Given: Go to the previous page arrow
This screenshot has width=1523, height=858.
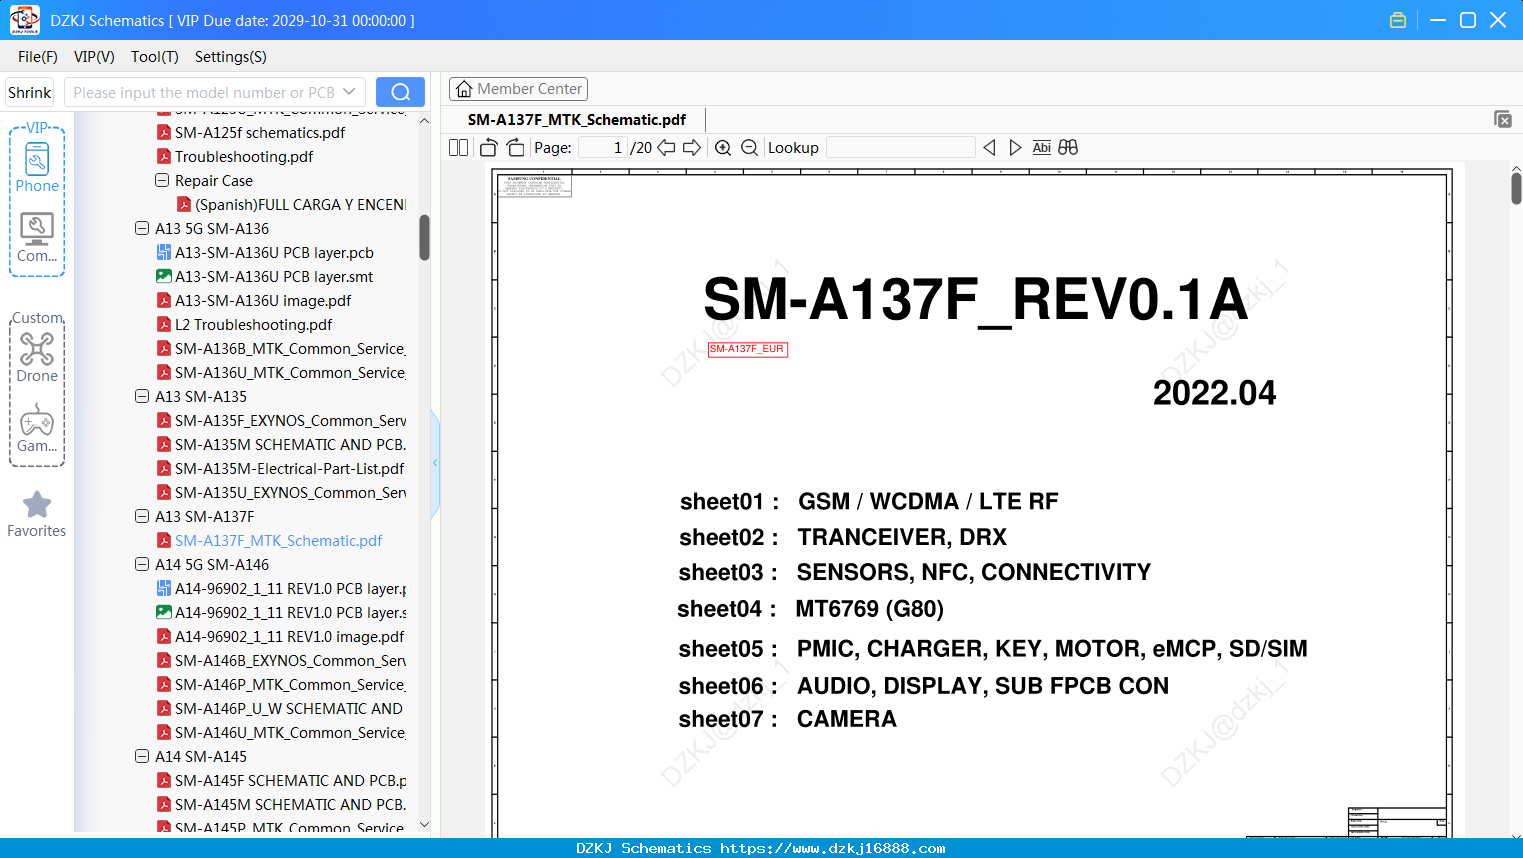Looking at the screenshot, I should (666, 148).
